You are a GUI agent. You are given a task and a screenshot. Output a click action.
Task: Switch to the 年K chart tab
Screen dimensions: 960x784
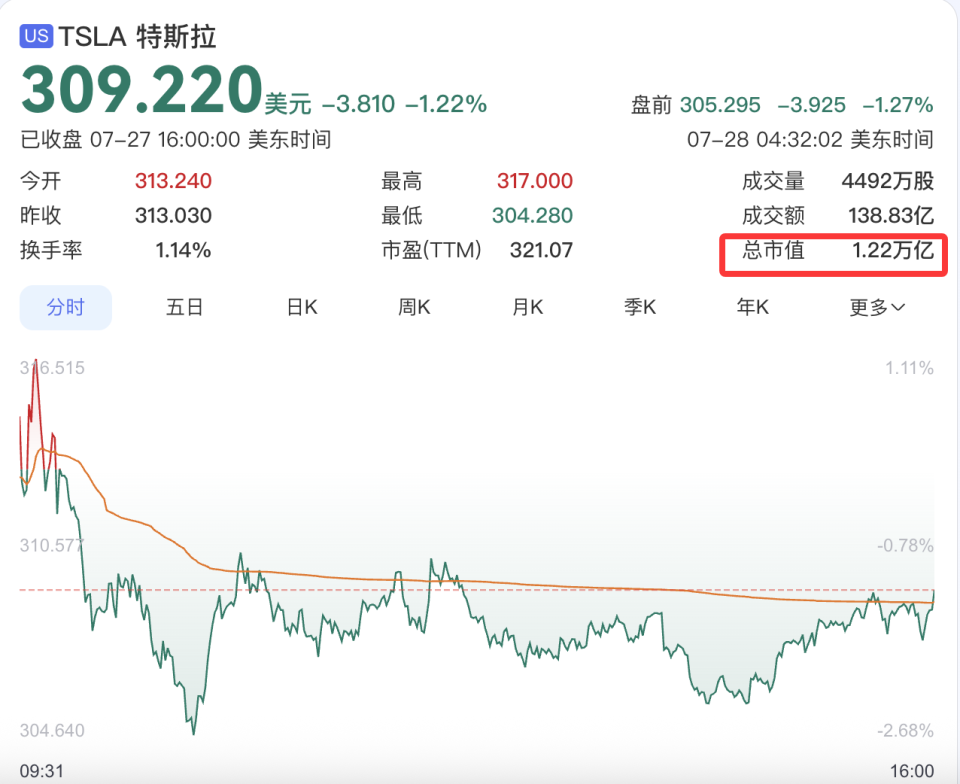[x=752, y=307]
